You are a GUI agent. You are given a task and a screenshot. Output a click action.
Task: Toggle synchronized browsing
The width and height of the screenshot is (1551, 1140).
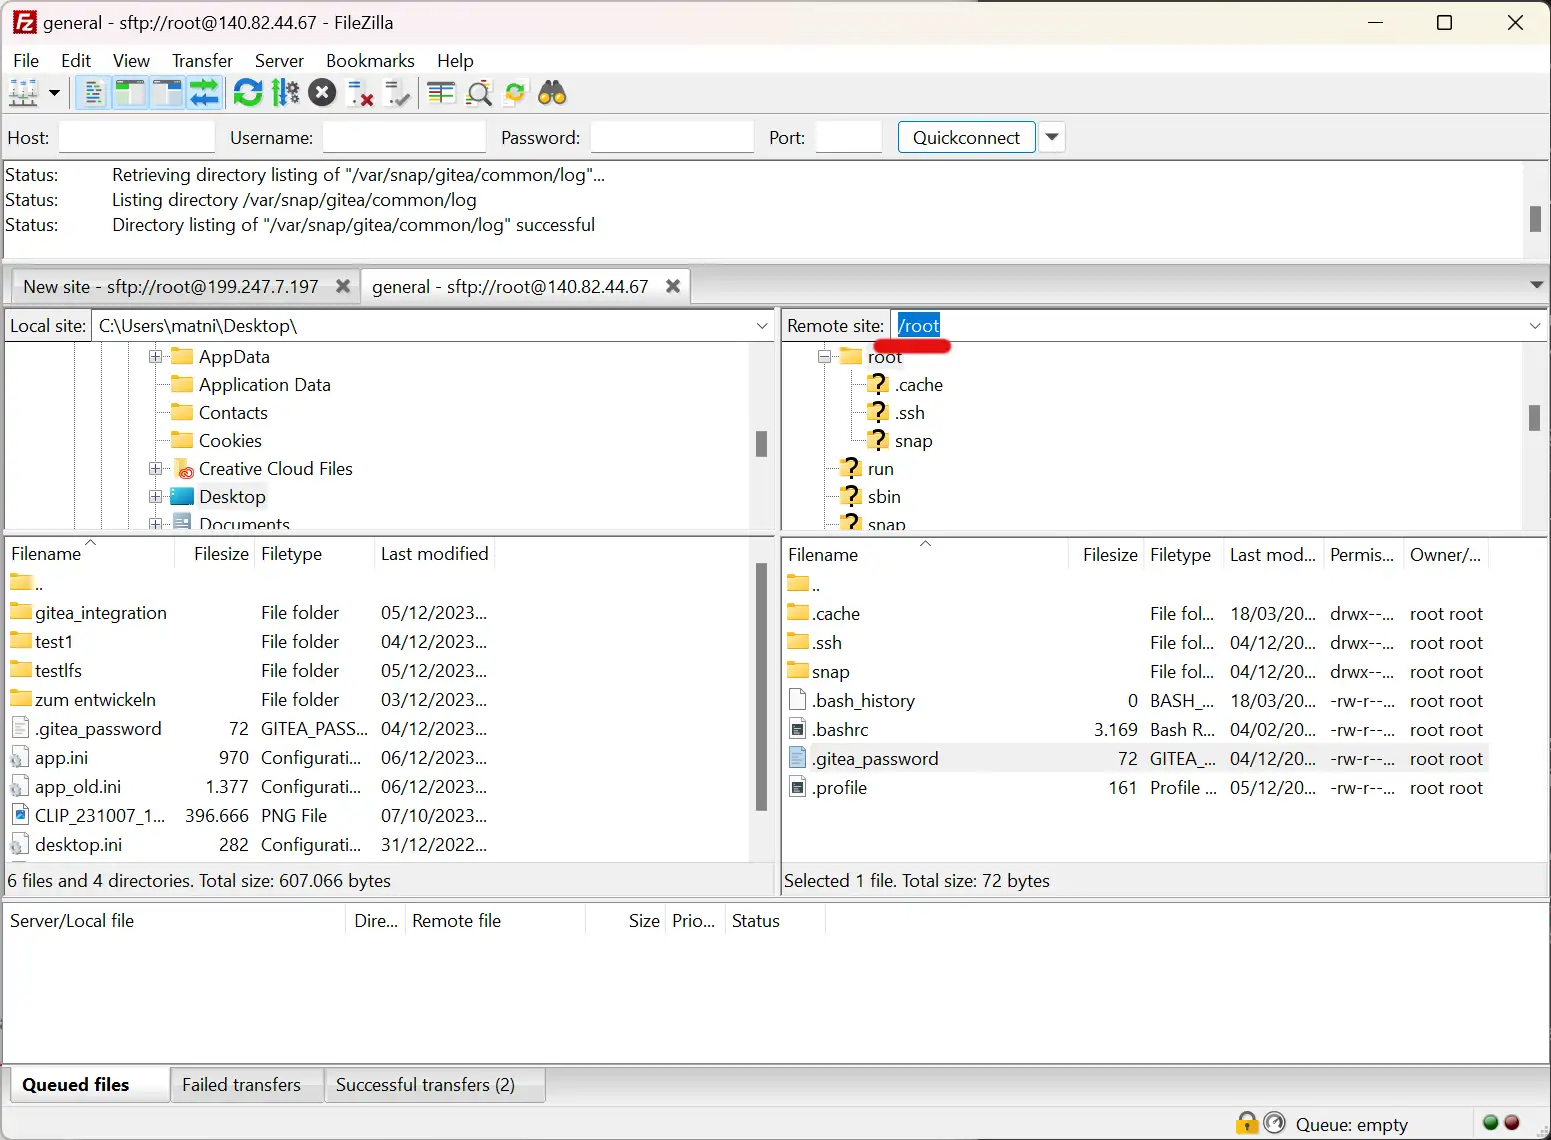[514, 92]
